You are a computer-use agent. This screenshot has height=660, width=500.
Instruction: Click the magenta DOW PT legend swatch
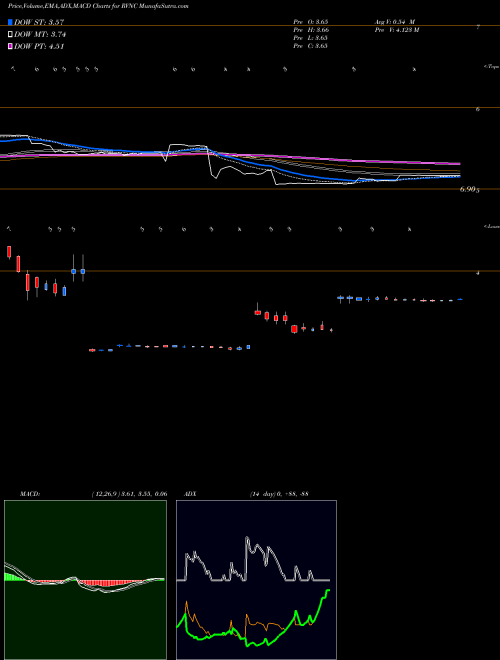click(11, 46)
